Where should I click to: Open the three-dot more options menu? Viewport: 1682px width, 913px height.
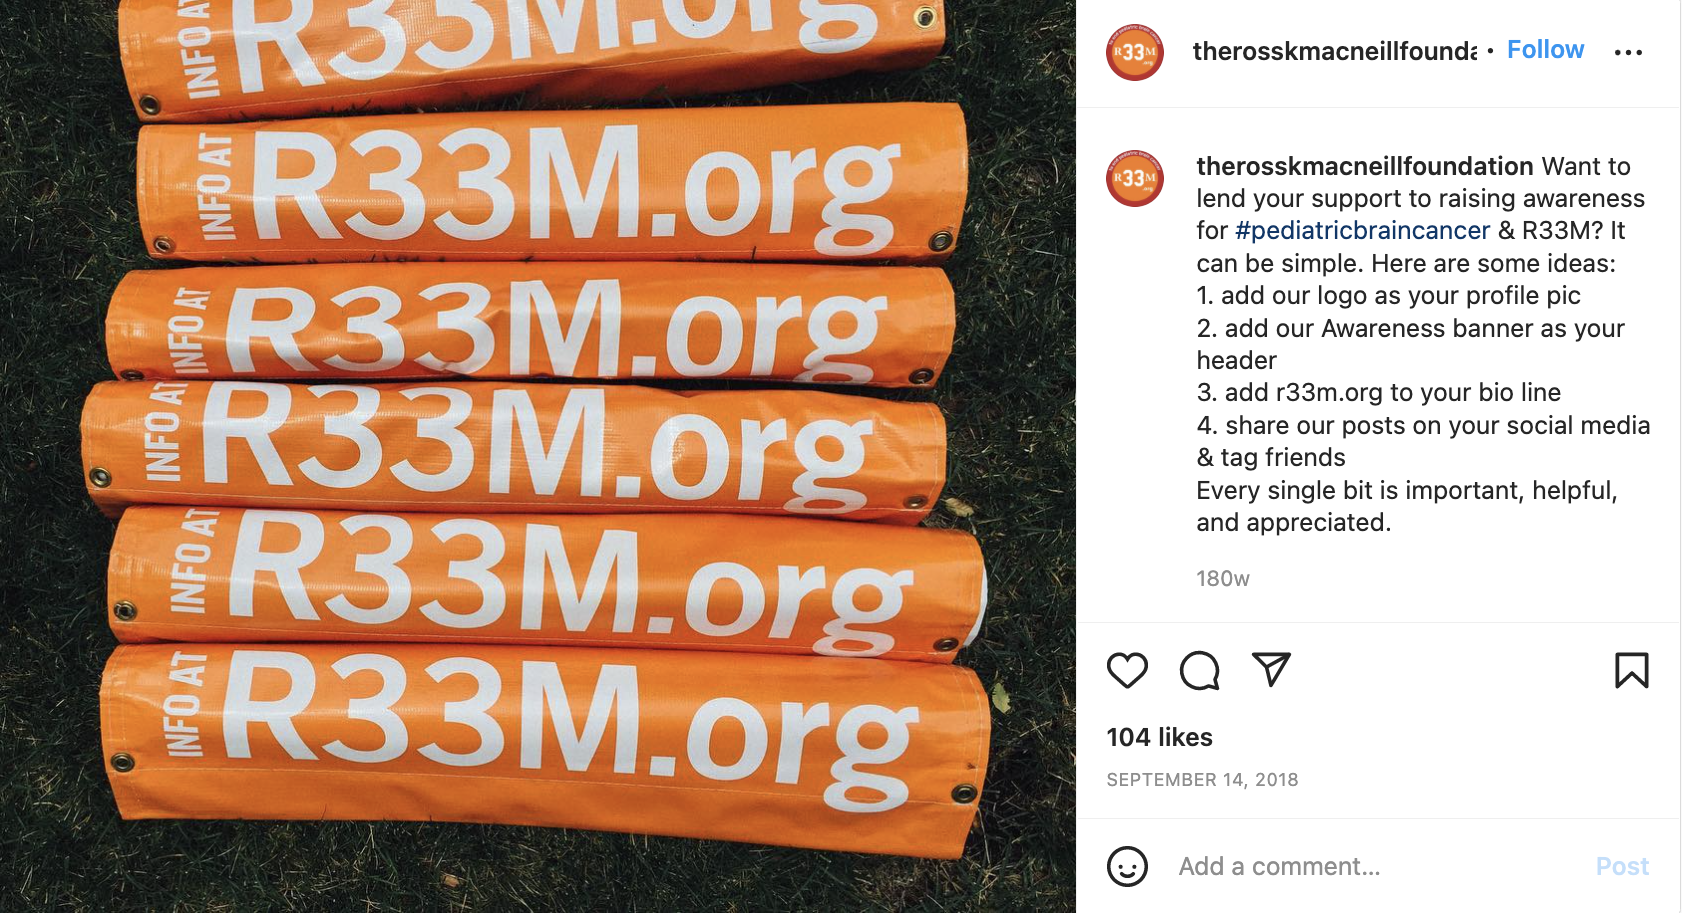point(1628,52)
